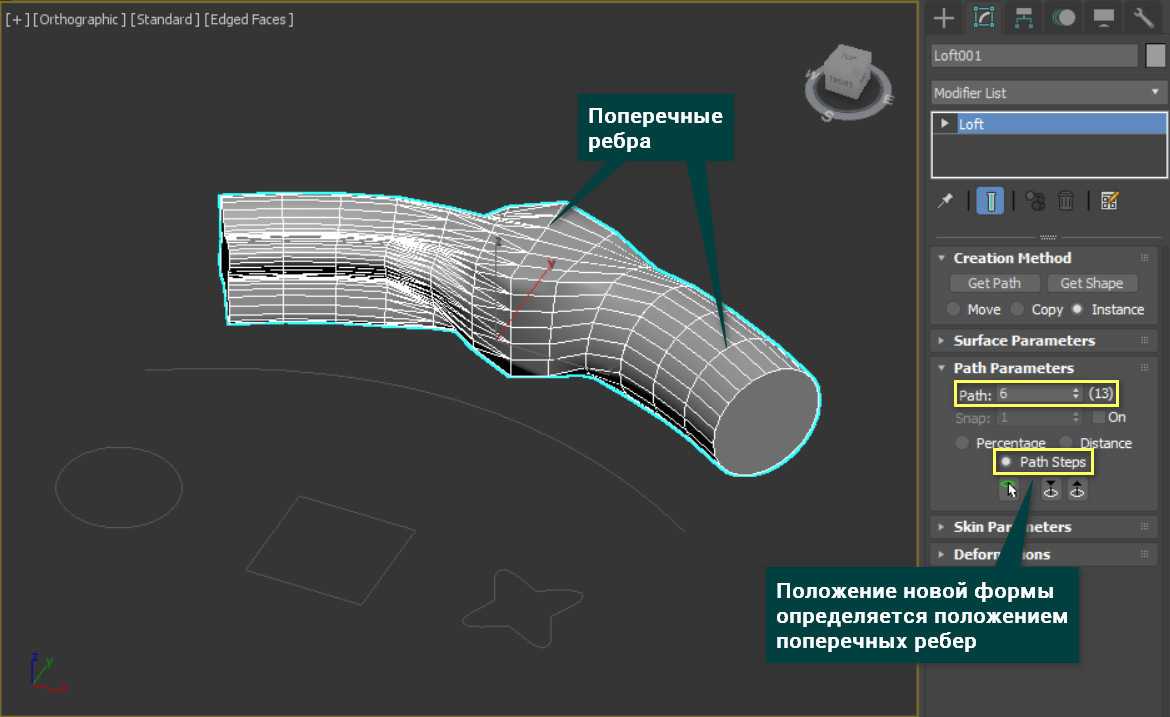Select the Distance radio option
This screenshot has width=1170, height=717.
point(1066,443)
